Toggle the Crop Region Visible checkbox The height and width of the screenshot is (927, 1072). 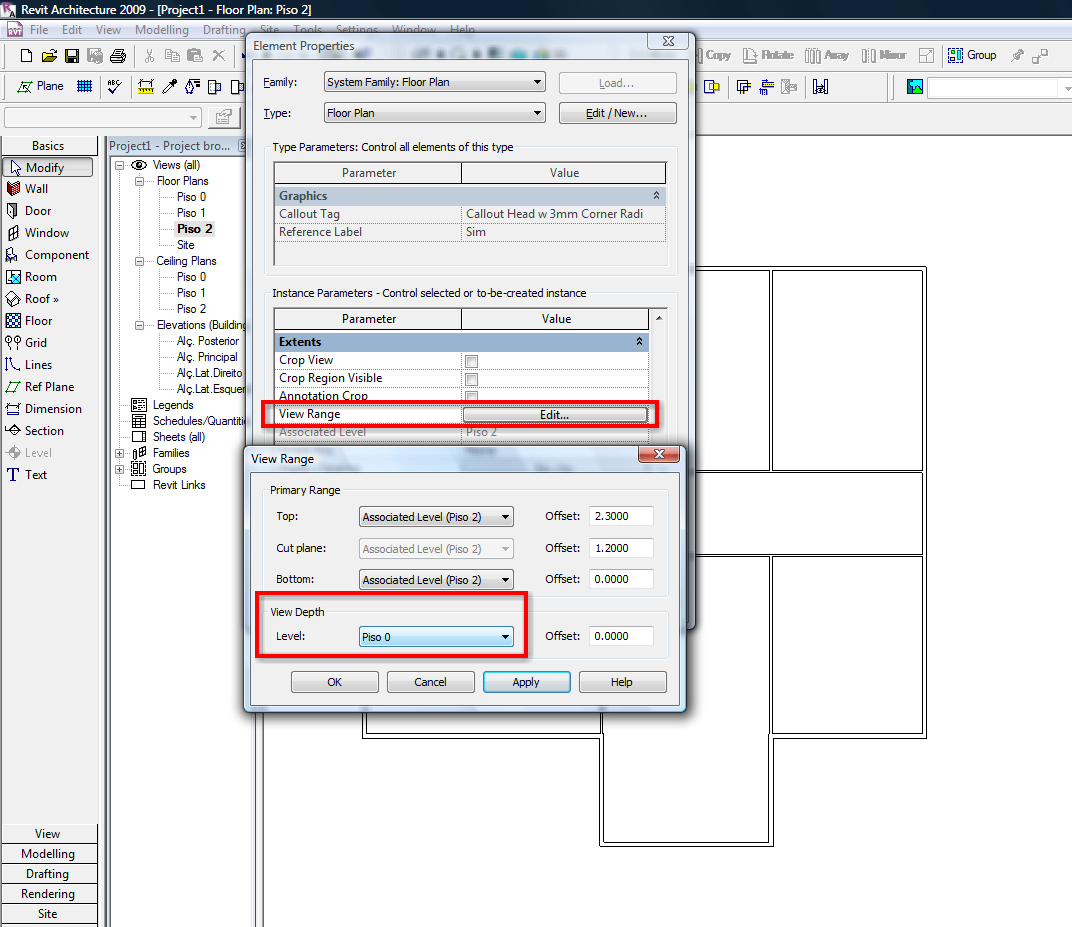point(471,379)
